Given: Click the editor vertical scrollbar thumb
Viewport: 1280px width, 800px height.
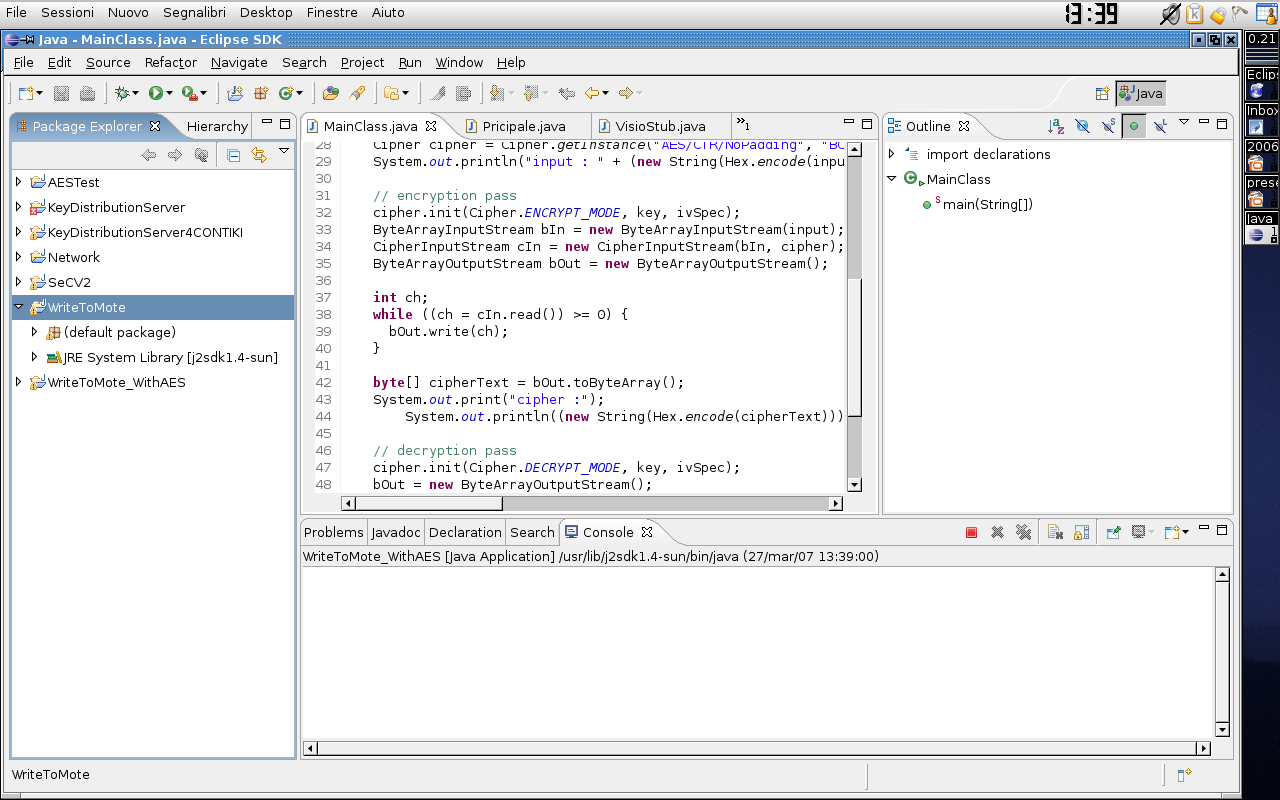Looking at the screenshot, I should coord(854,345).
